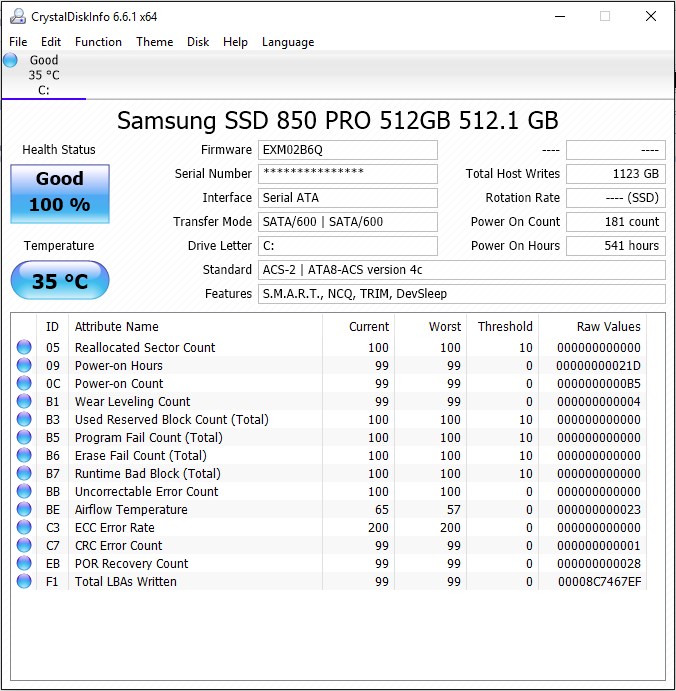Click the Power On Hours value 541 hours
This screenshot has width=676, height=691.
coord(616,245)
